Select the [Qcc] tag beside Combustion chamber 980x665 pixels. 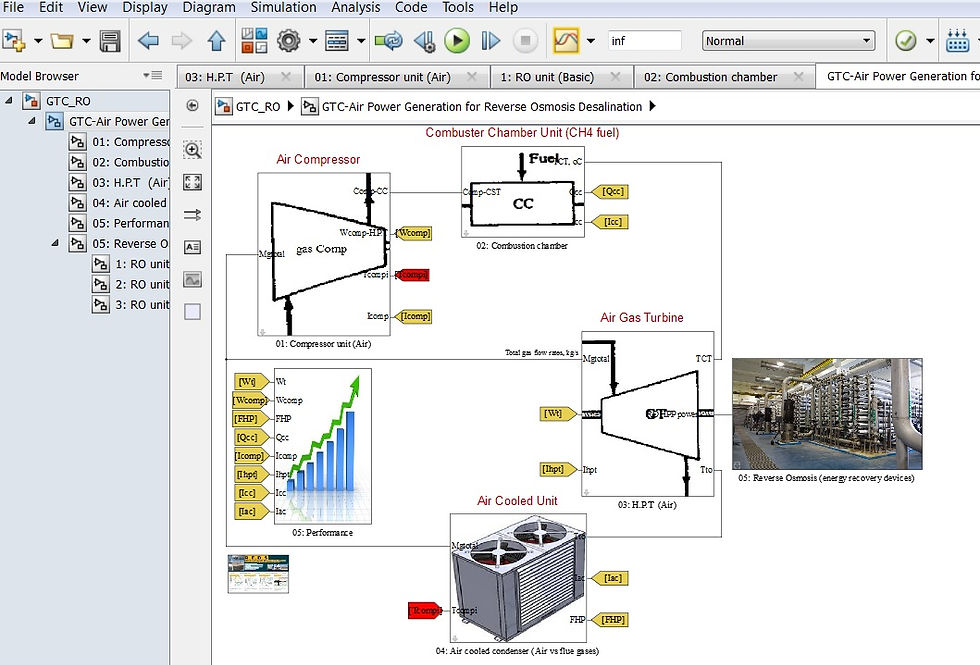(610, 192)
